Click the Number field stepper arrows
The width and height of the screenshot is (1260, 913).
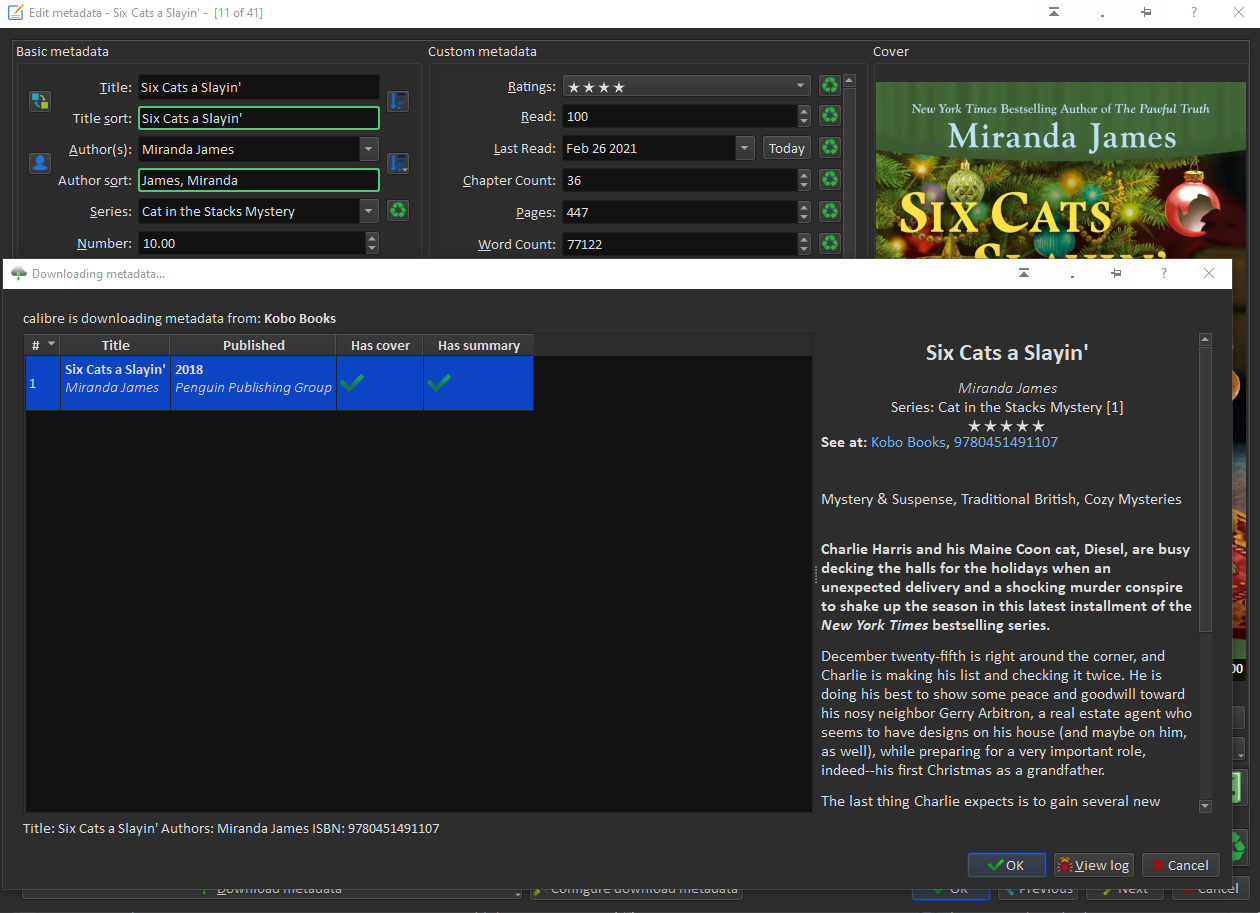pyautogui.click(x=372, y=243)
